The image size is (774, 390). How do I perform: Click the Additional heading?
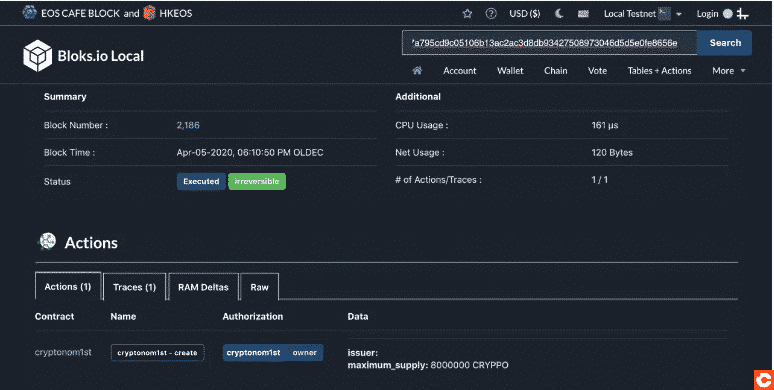[x=418, y=97]
